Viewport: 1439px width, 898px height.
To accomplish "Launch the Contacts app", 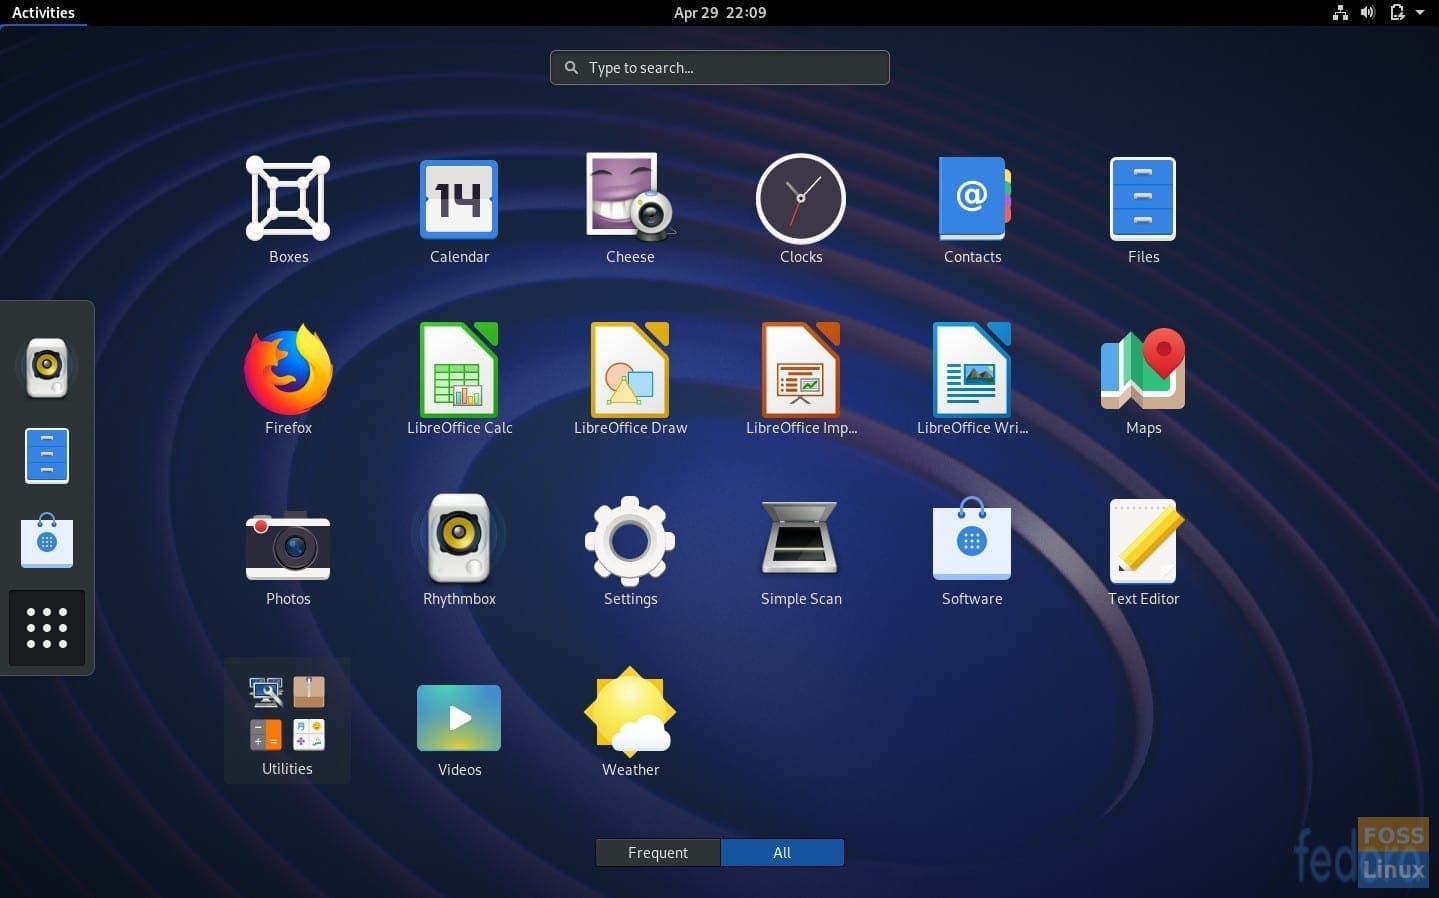I will tap(973, 198).
